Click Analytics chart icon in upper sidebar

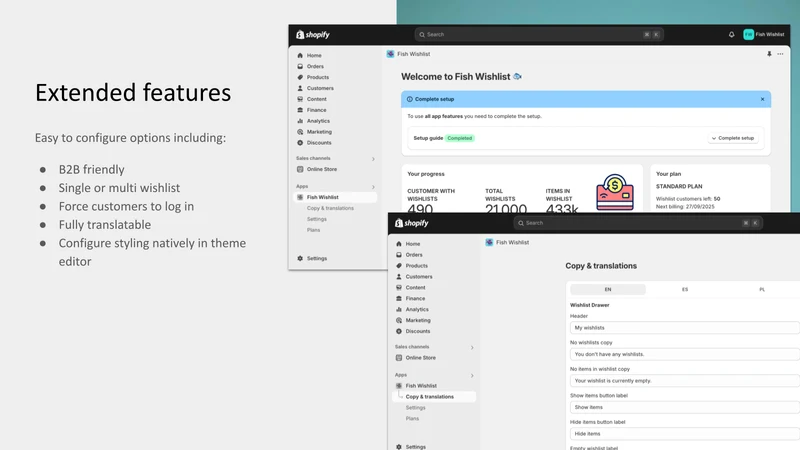pos(300,121)
